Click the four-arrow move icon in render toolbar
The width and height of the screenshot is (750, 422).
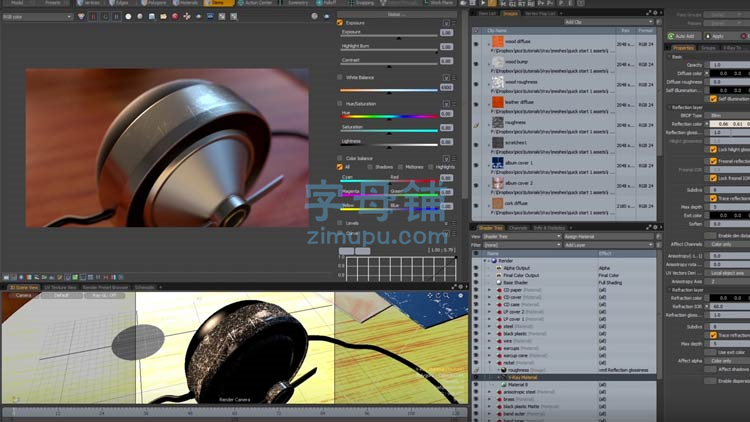click(x=187, y=16)
